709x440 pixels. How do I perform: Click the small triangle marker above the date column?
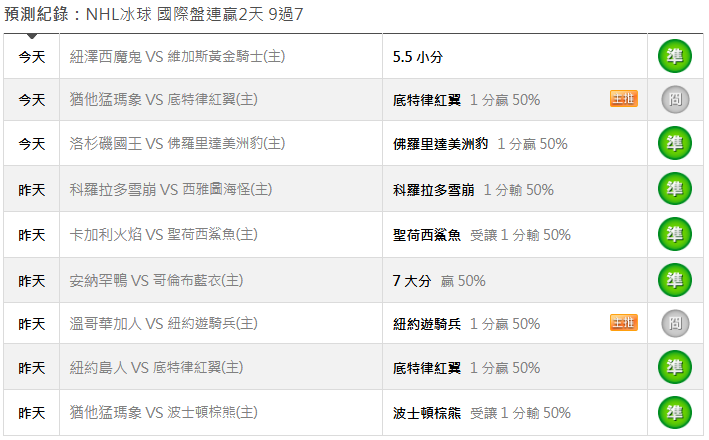click(x=32, y=36)
